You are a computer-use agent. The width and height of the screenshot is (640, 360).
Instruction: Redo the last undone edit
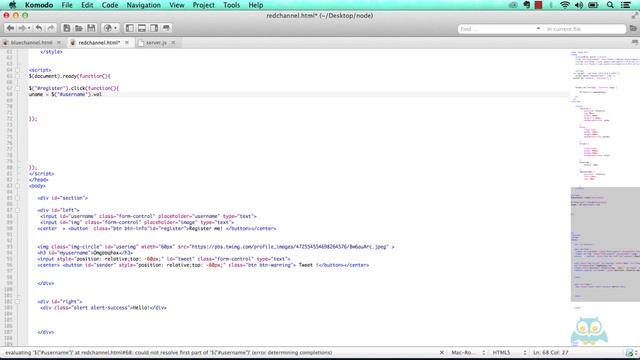pos(51,28)
